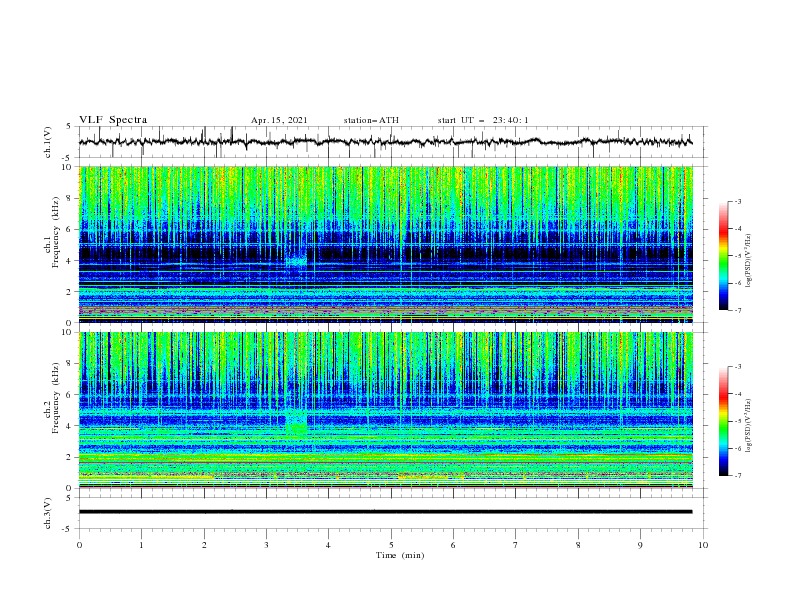
Task: Click time axis tick label "9"
Action: coord(640,545)
